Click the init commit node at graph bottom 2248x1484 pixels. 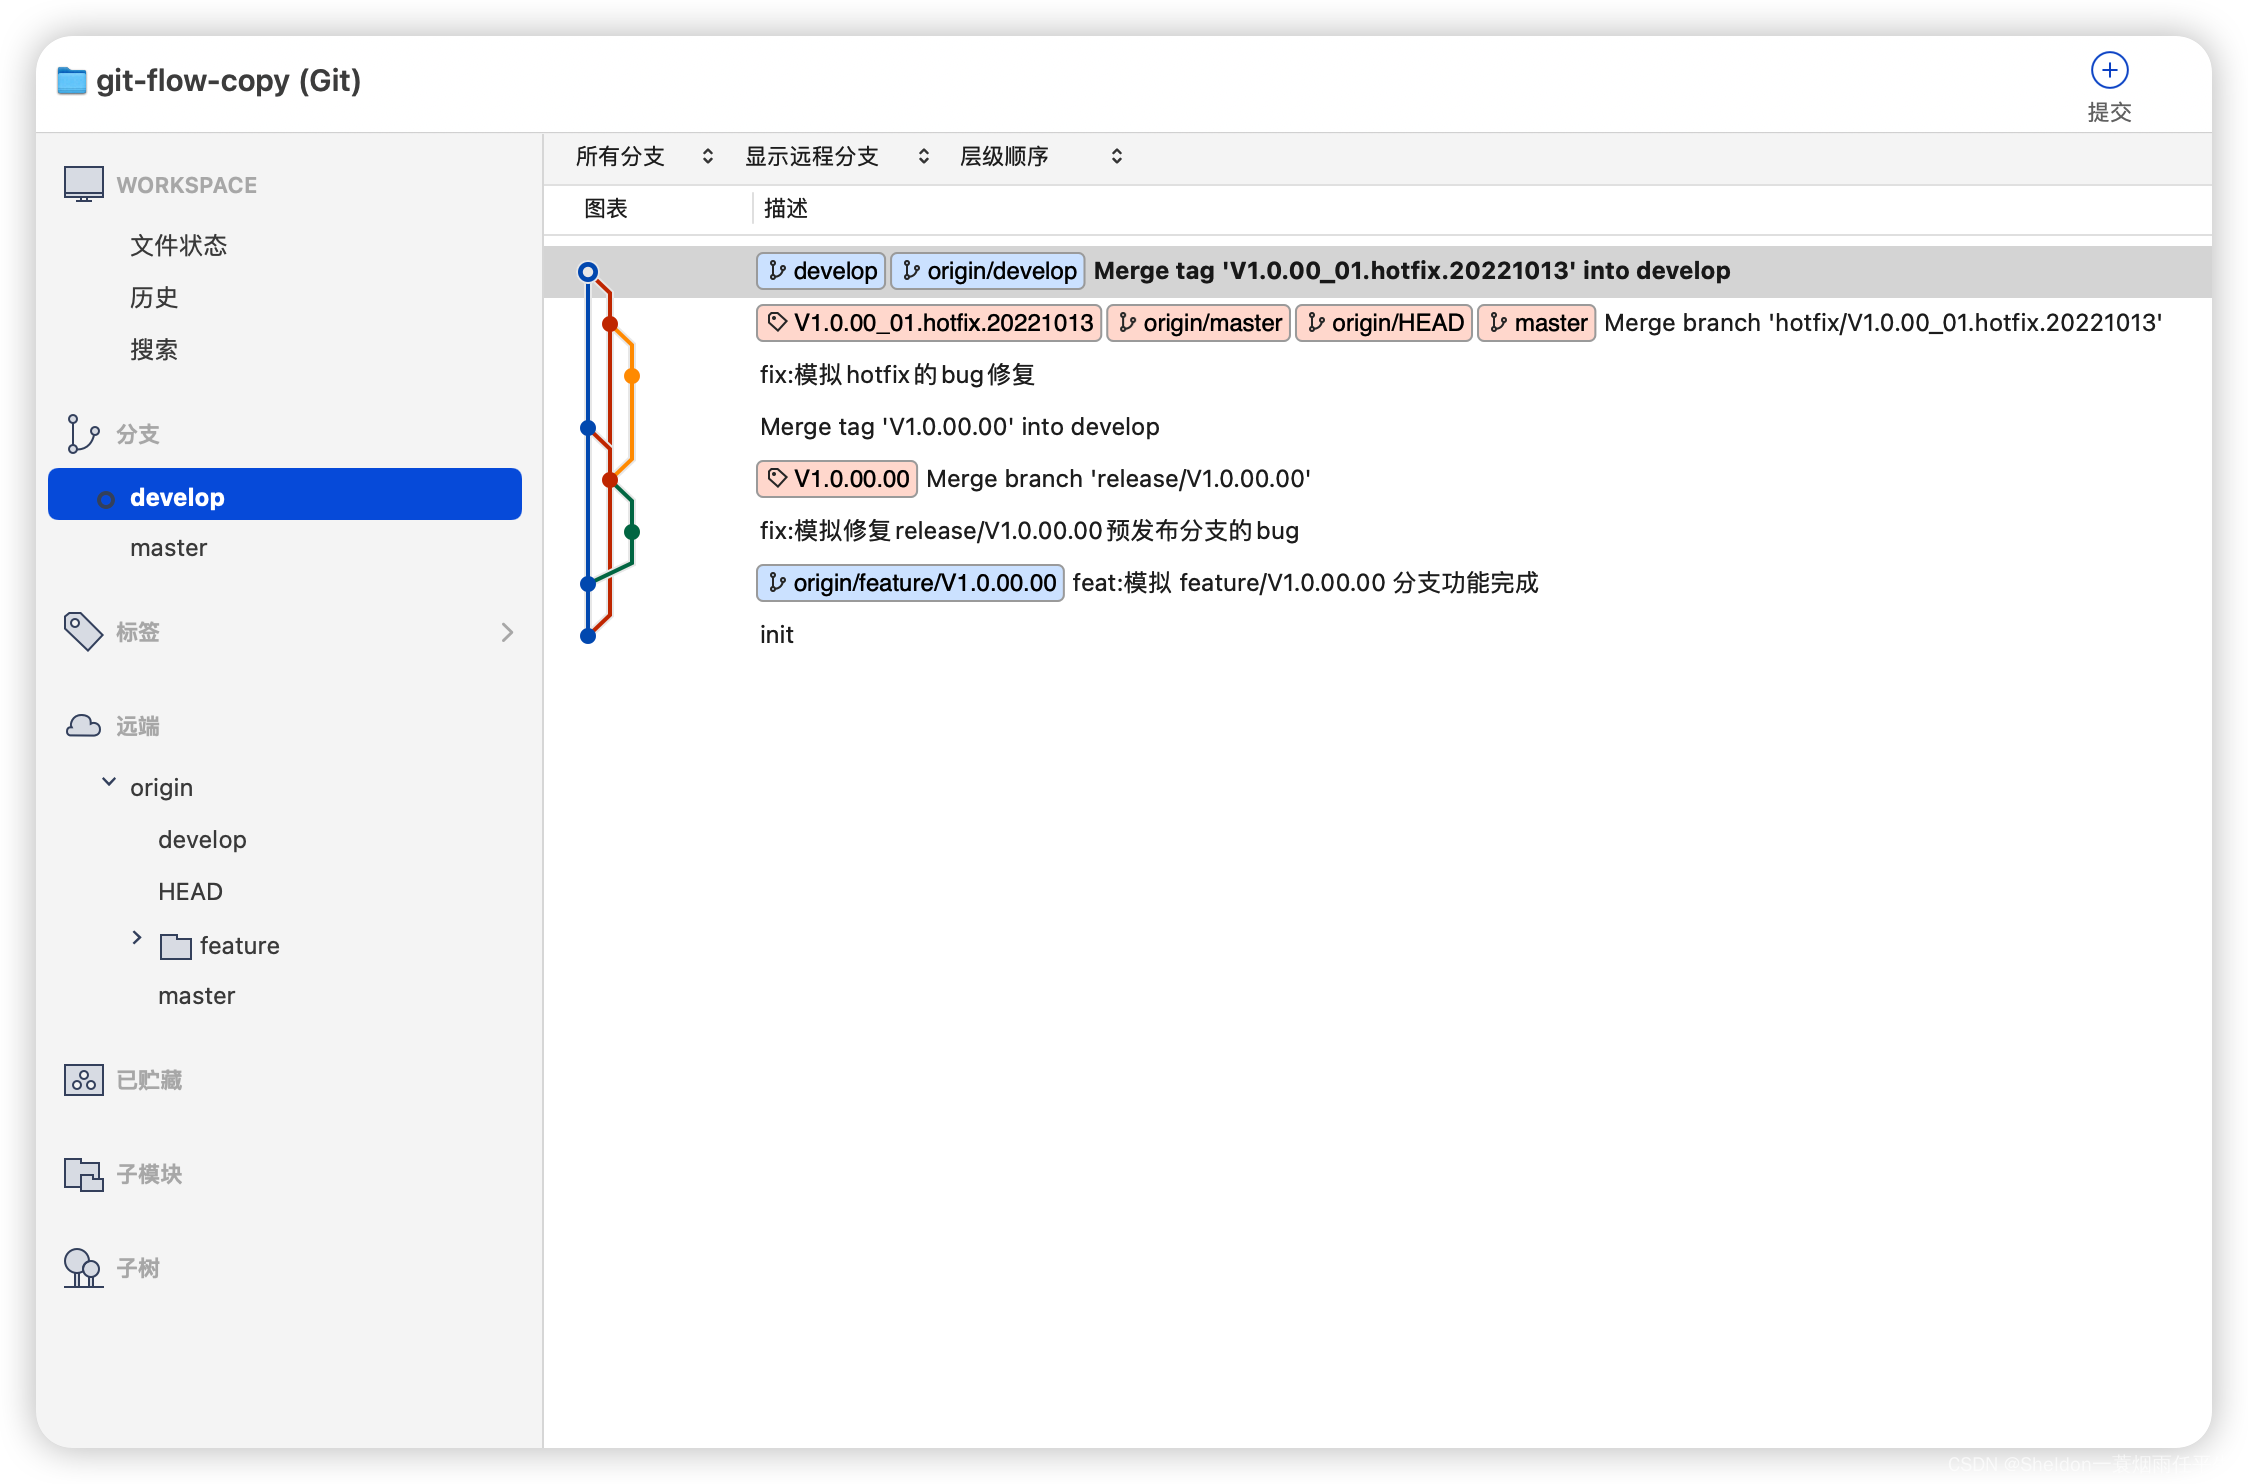588,636
